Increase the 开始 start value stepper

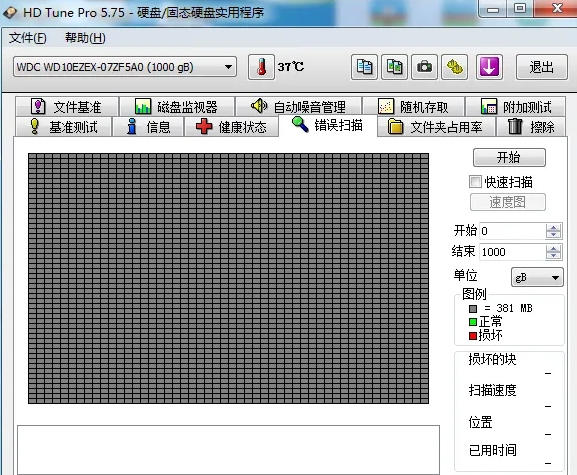(x=553, y=227)
